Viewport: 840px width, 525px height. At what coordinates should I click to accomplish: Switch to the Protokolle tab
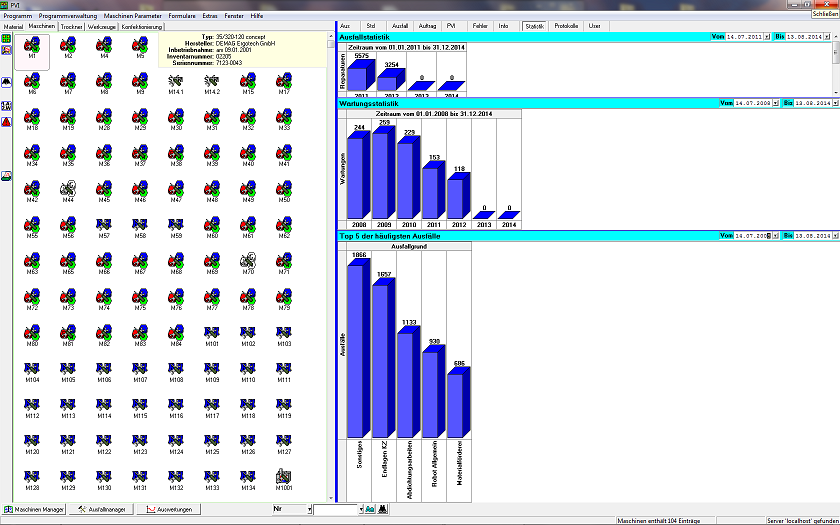point(565,25)
